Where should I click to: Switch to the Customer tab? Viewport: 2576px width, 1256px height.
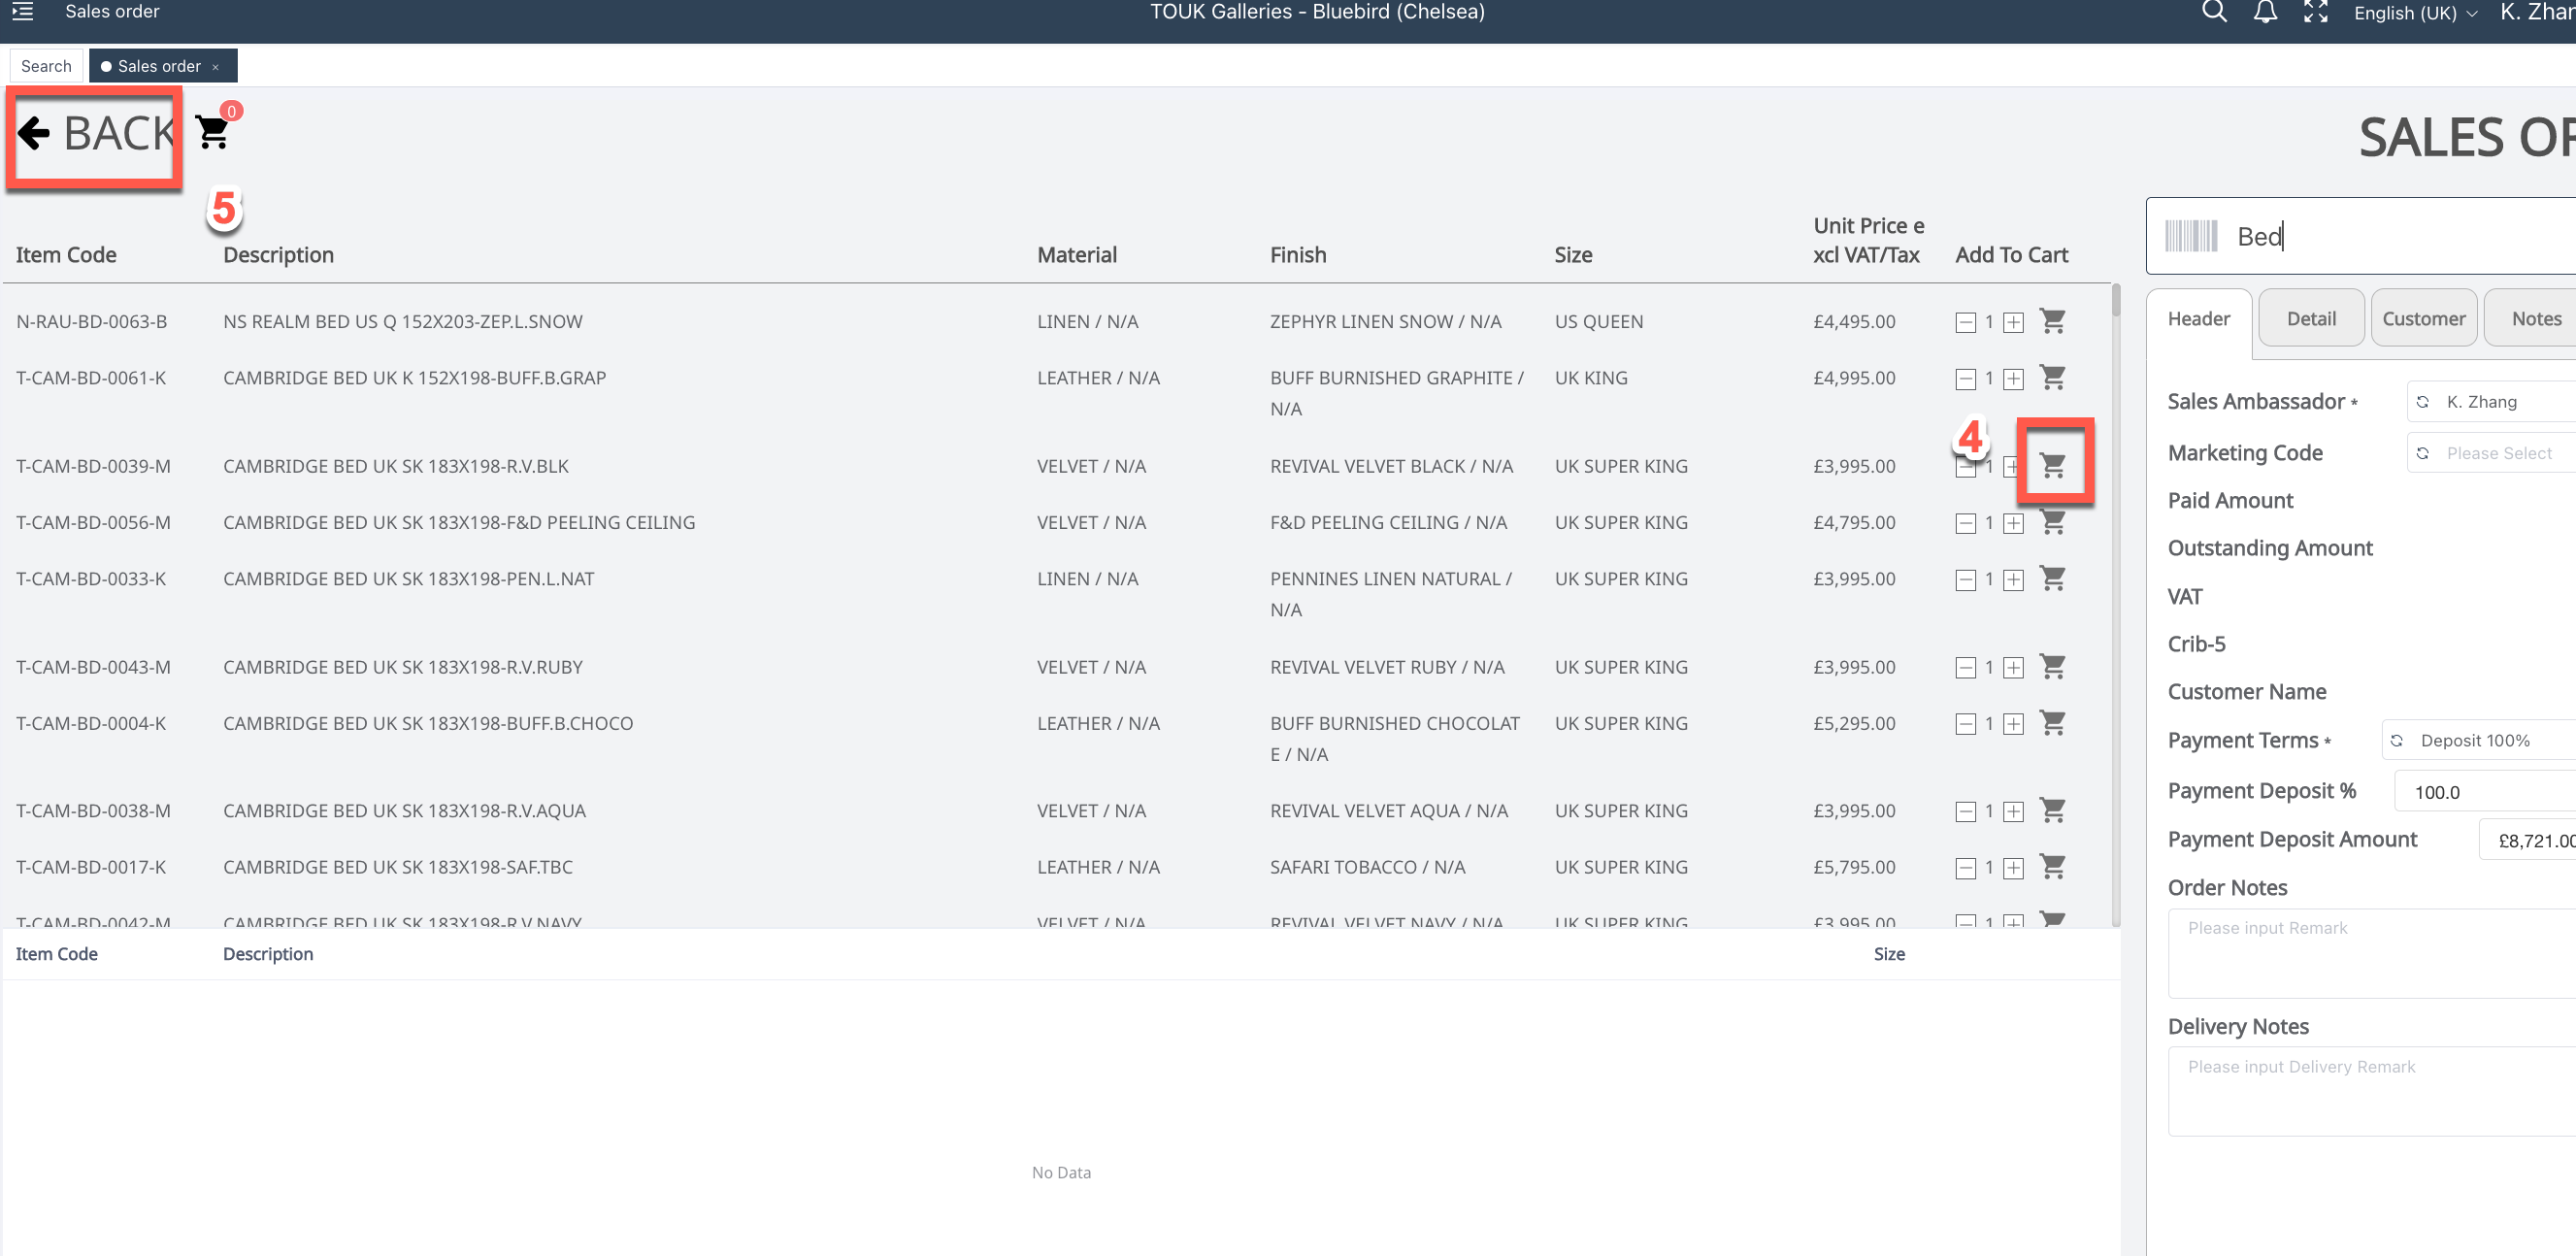point(2423,319)
